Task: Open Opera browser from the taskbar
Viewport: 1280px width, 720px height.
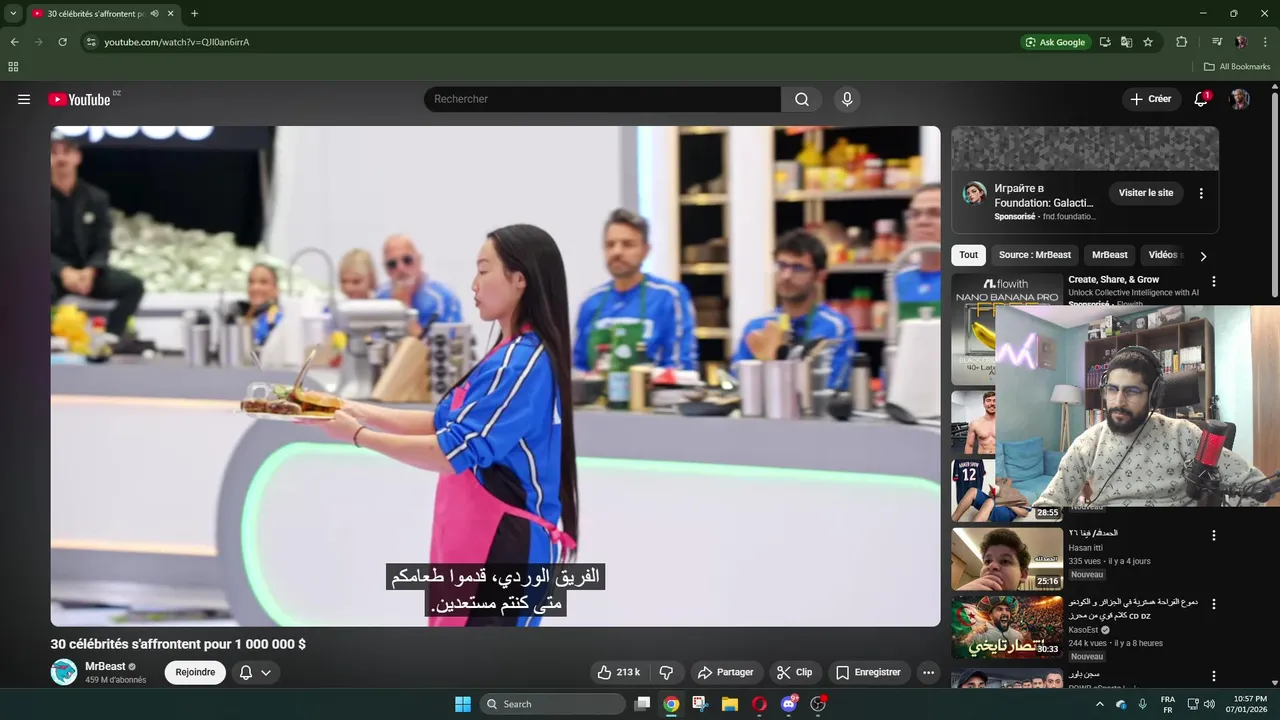Action: (x=759, y=704)
